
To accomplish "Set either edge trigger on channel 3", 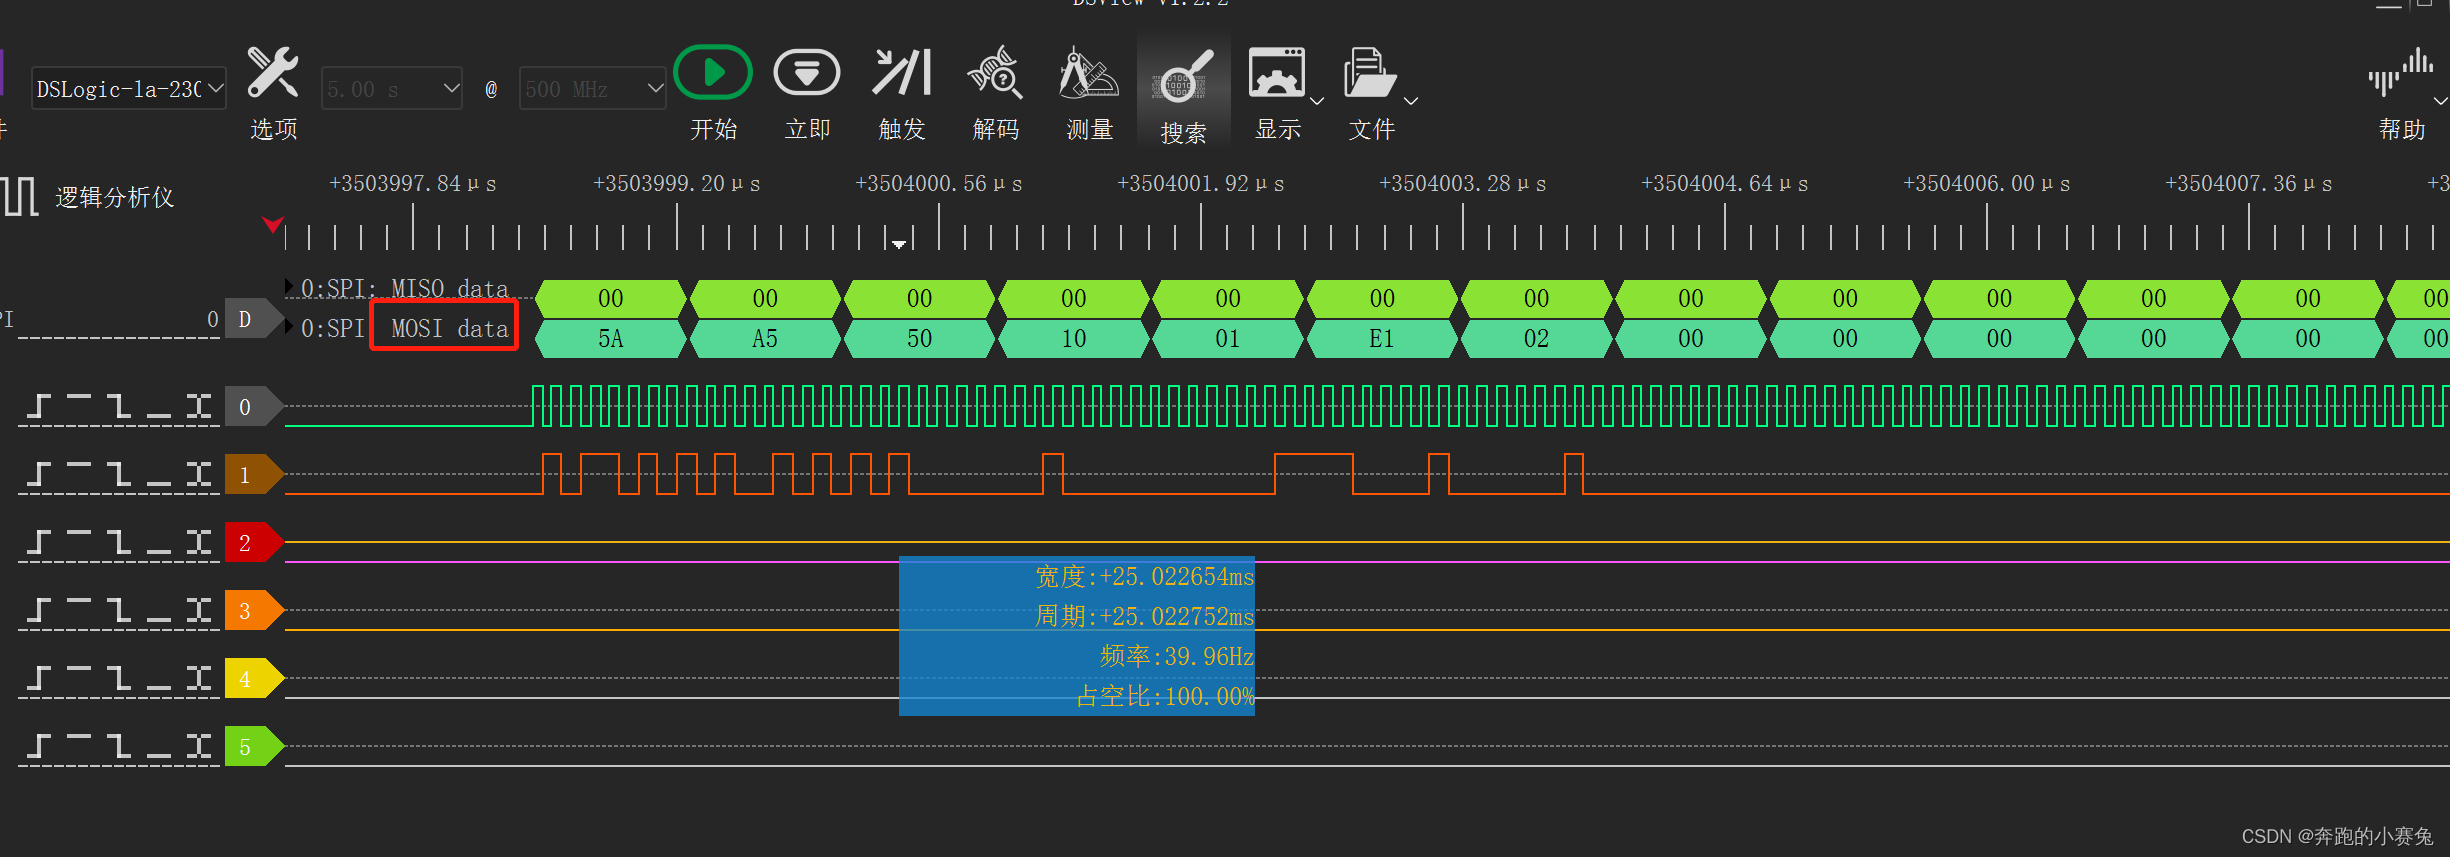I will (199, 610).
